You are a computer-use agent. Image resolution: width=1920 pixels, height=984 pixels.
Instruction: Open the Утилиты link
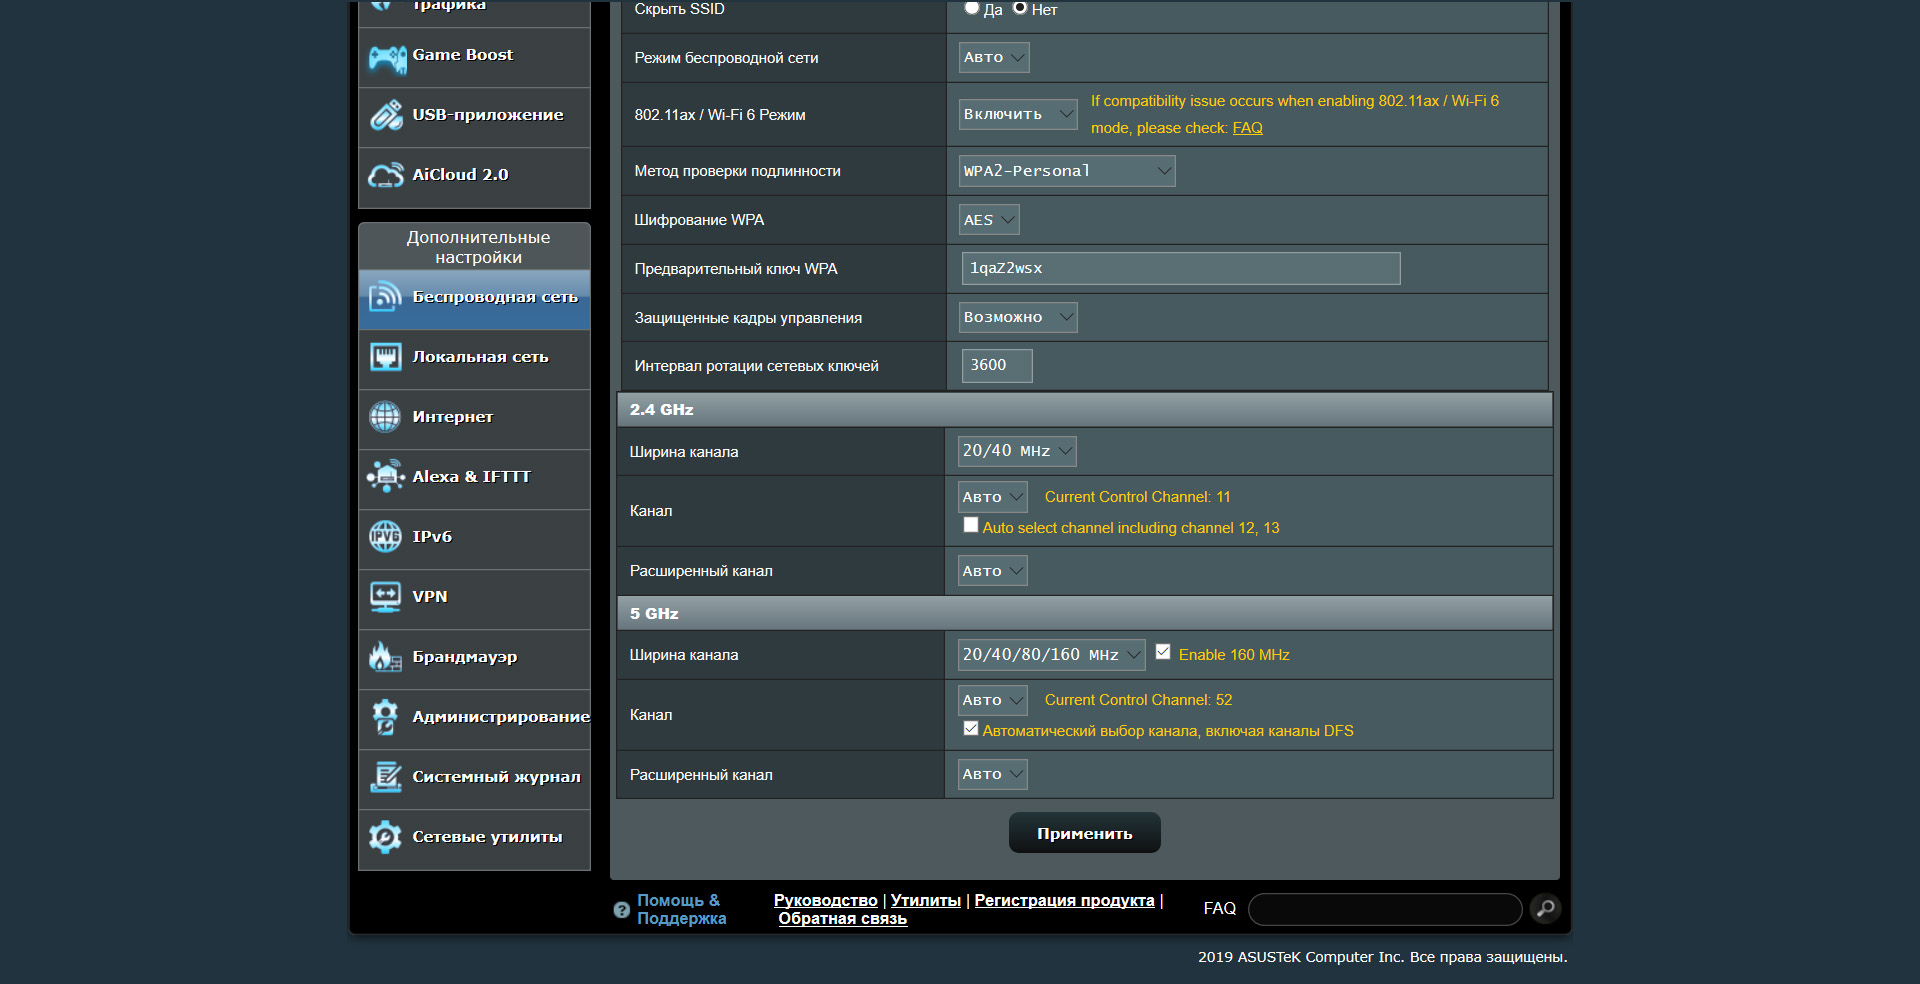pyautogui.click(x=926, y=901)
